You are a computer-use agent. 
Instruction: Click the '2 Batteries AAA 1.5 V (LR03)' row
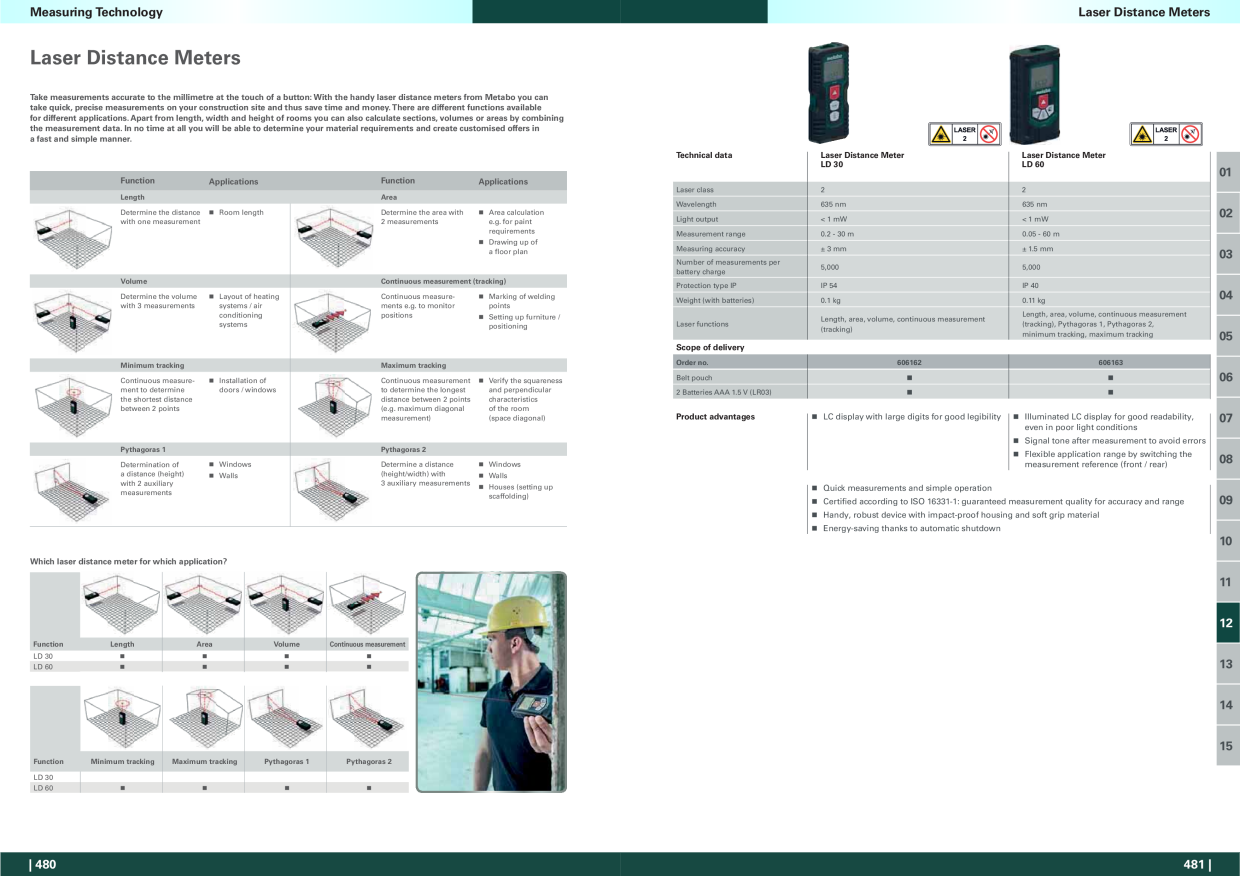click(943, 392)
